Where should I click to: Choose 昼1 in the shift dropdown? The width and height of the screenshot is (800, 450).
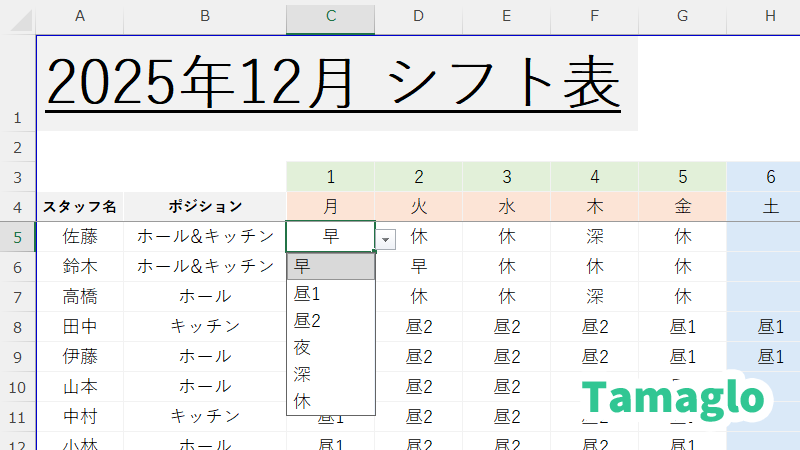(330, 294)
